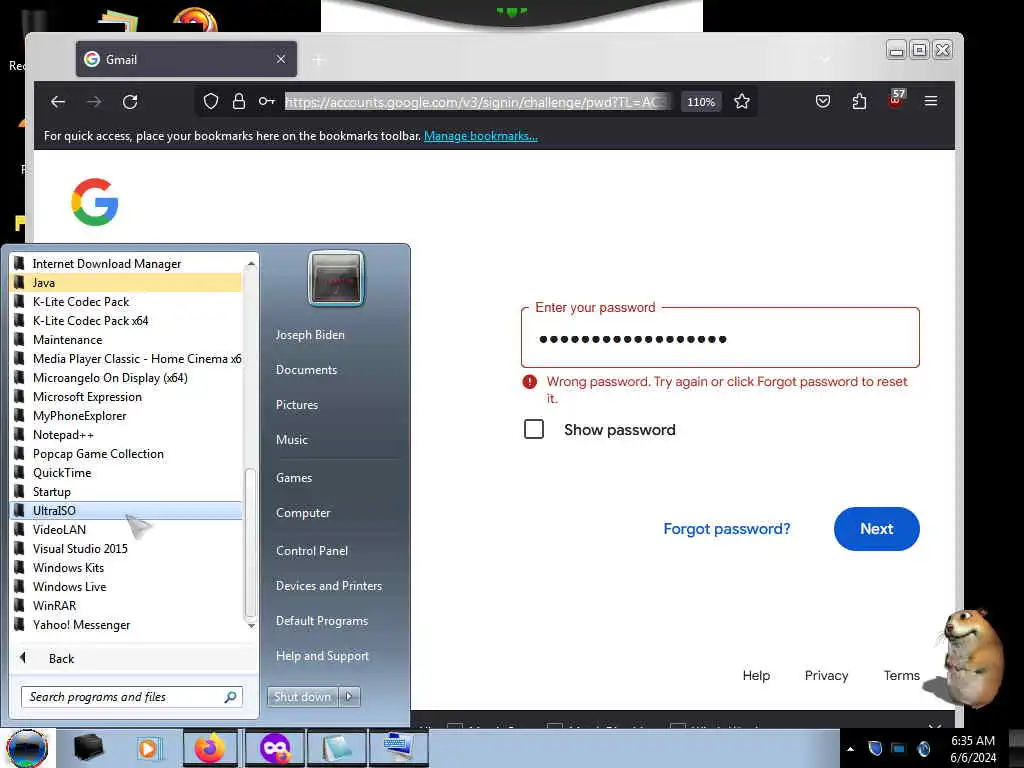The width and height of the screenshot is (1024, 768).
Task: Open the Manage bookmarks link
Action: click(481, 136)
